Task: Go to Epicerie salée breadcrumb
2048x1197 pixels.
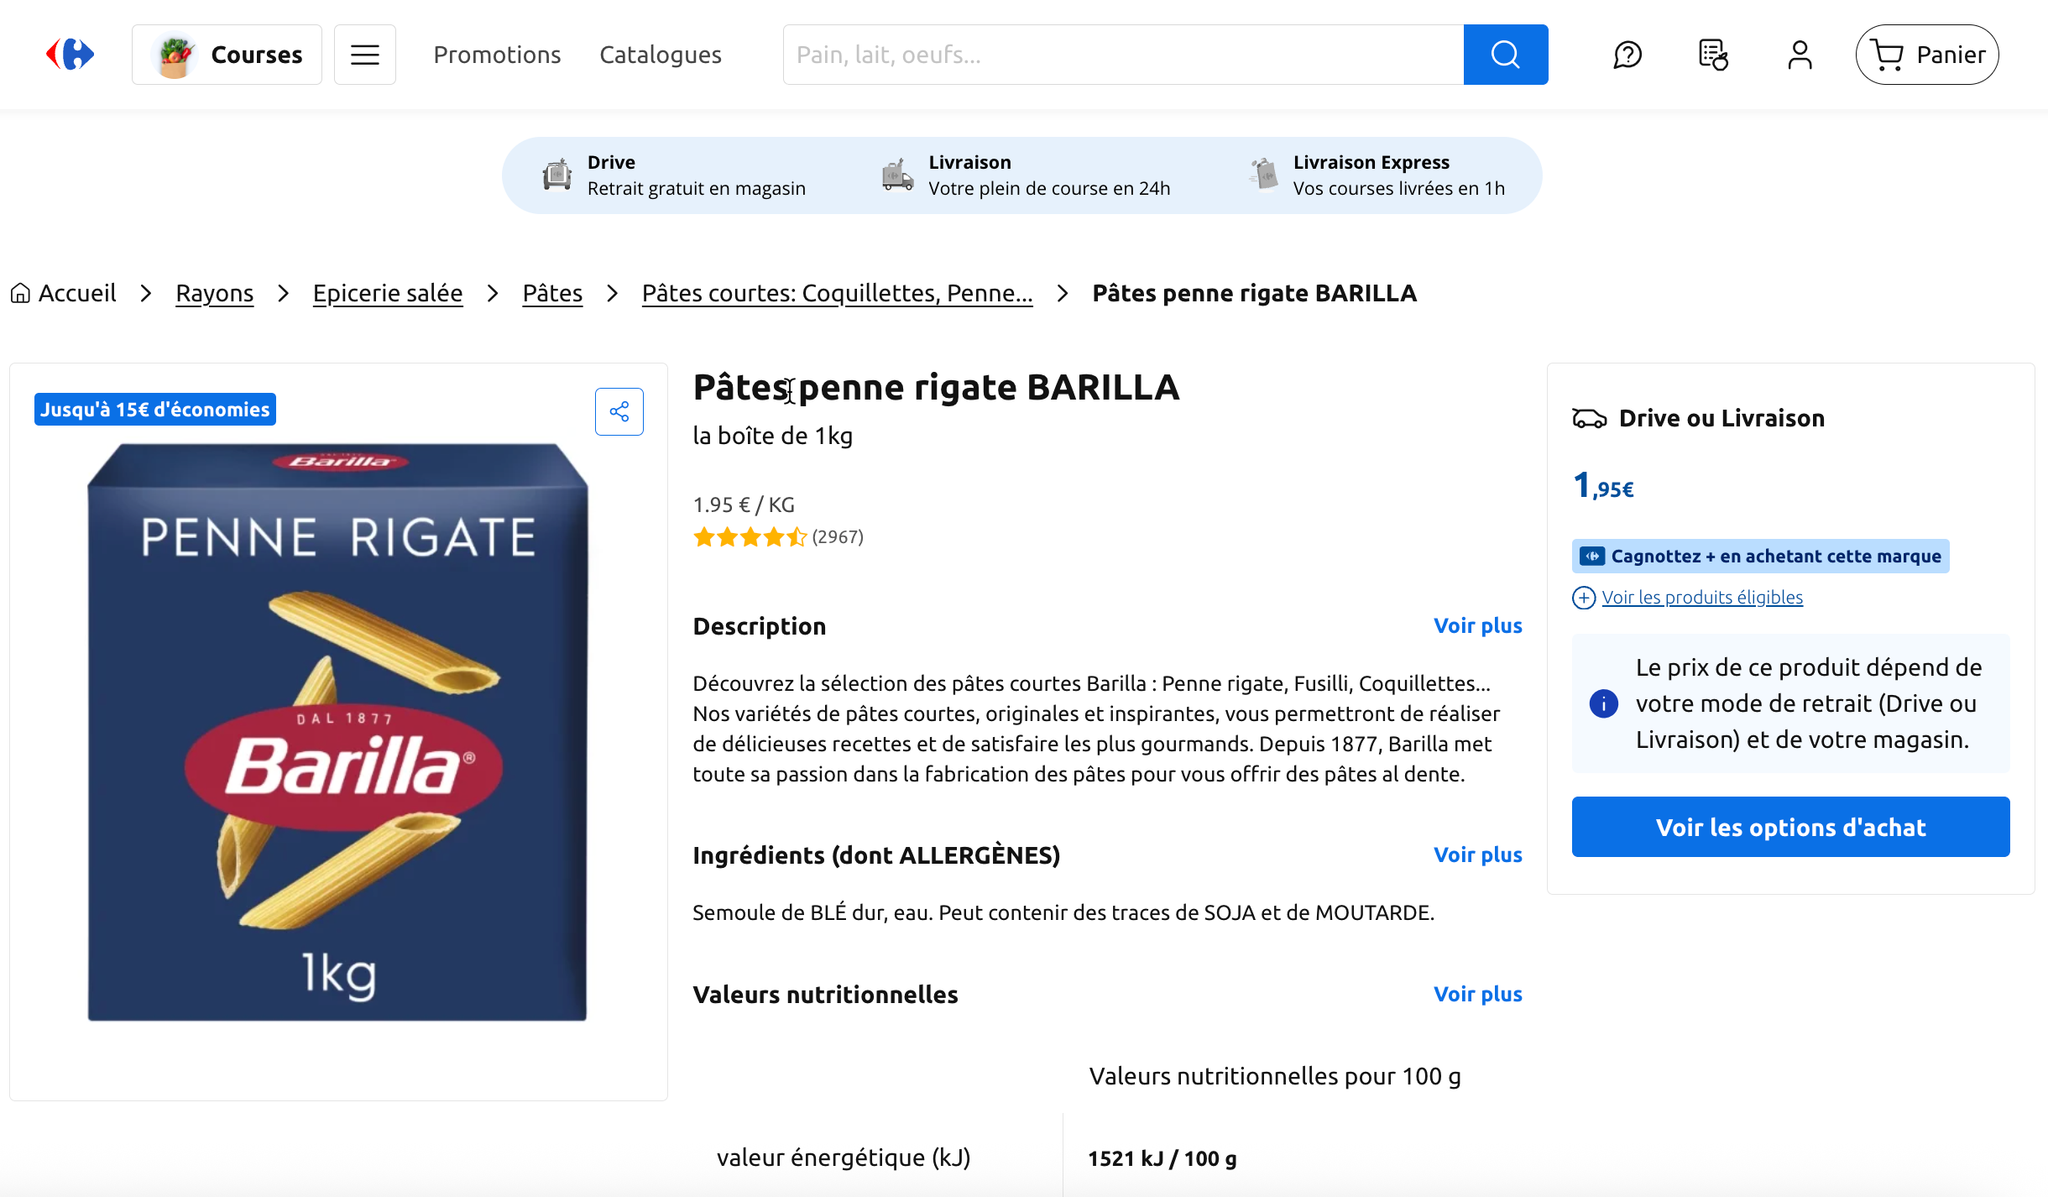Action: coord(387,293)
